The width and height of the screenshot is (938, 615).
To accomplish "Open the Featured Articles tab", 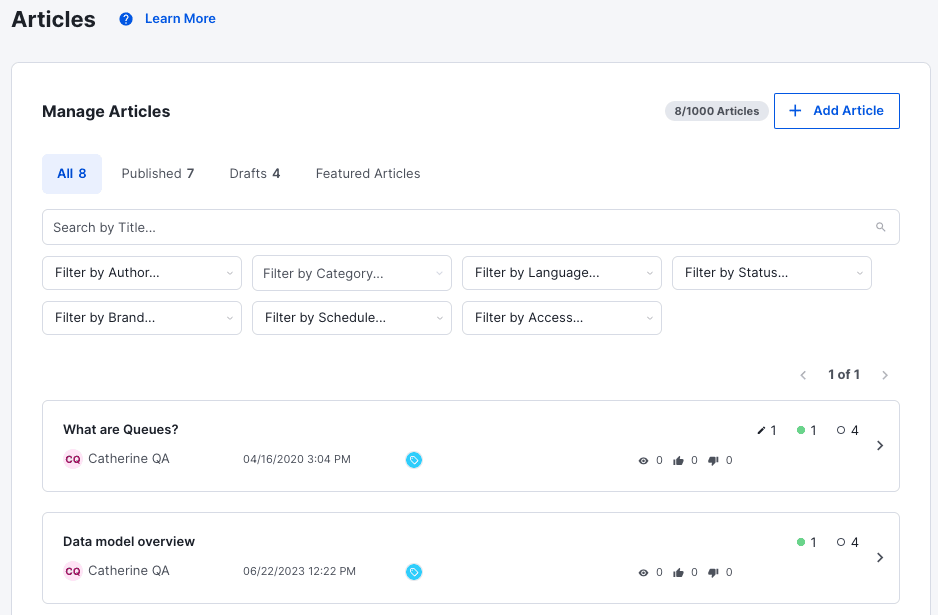I will click(368, 174).
